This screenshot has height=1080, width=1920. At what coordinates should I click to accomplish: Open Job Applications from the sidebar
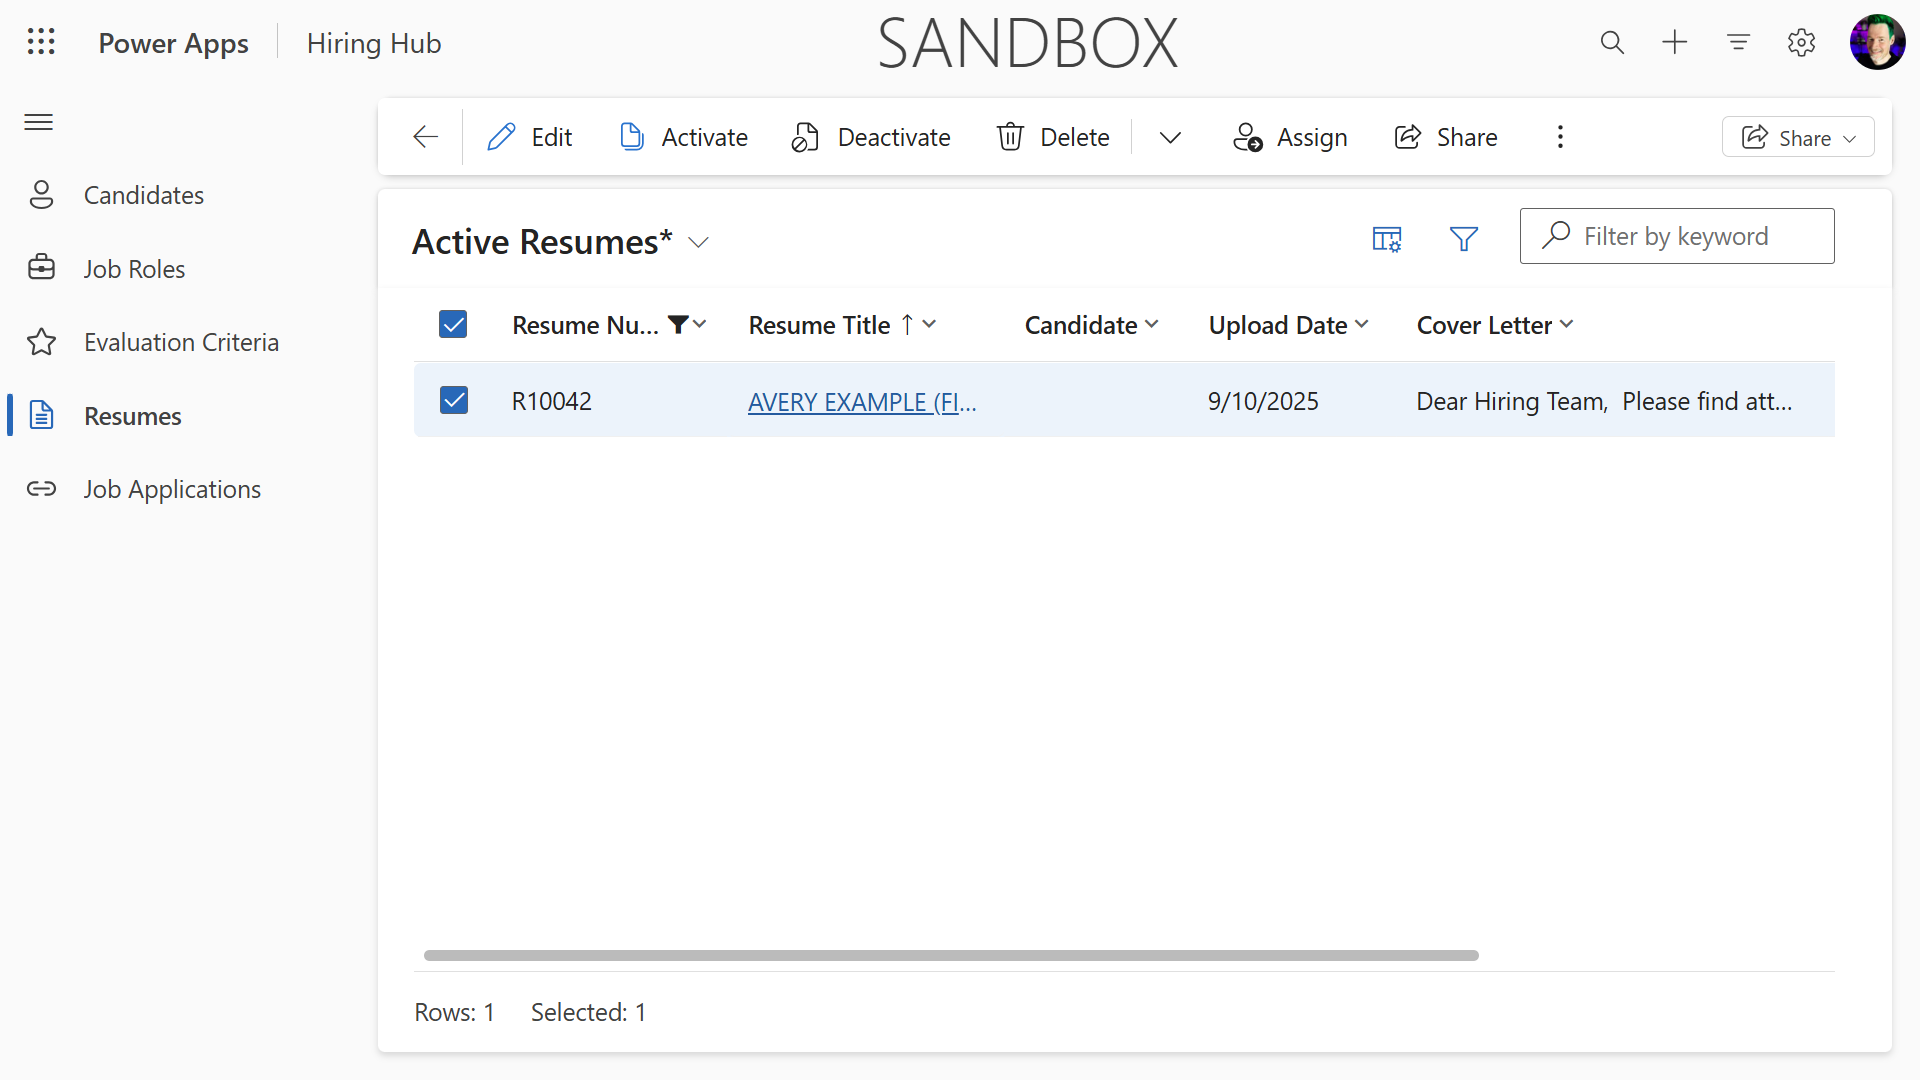tap(173, 489)
